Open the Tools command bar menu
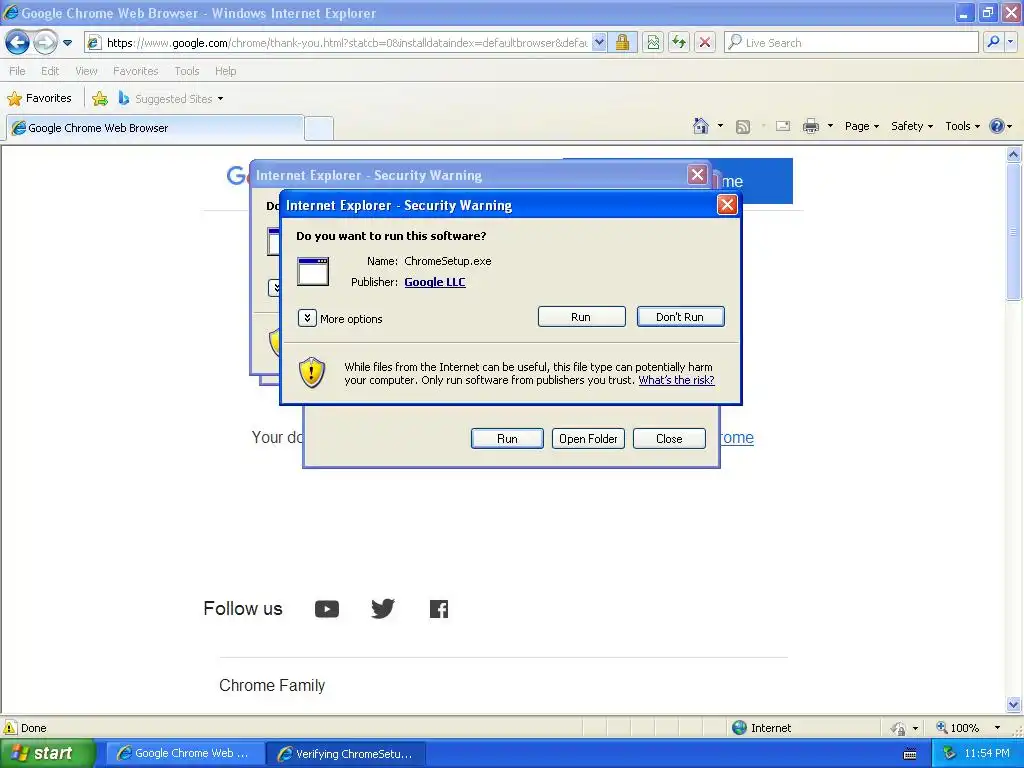Viewport: 1024px width, 768px height. click(962, 126)
